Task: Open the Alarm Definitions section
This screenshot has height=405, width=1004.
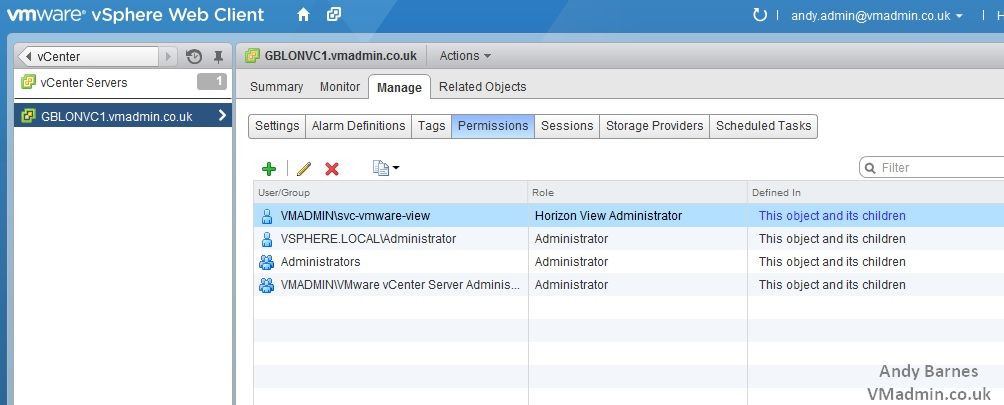Action: [359, 126]
